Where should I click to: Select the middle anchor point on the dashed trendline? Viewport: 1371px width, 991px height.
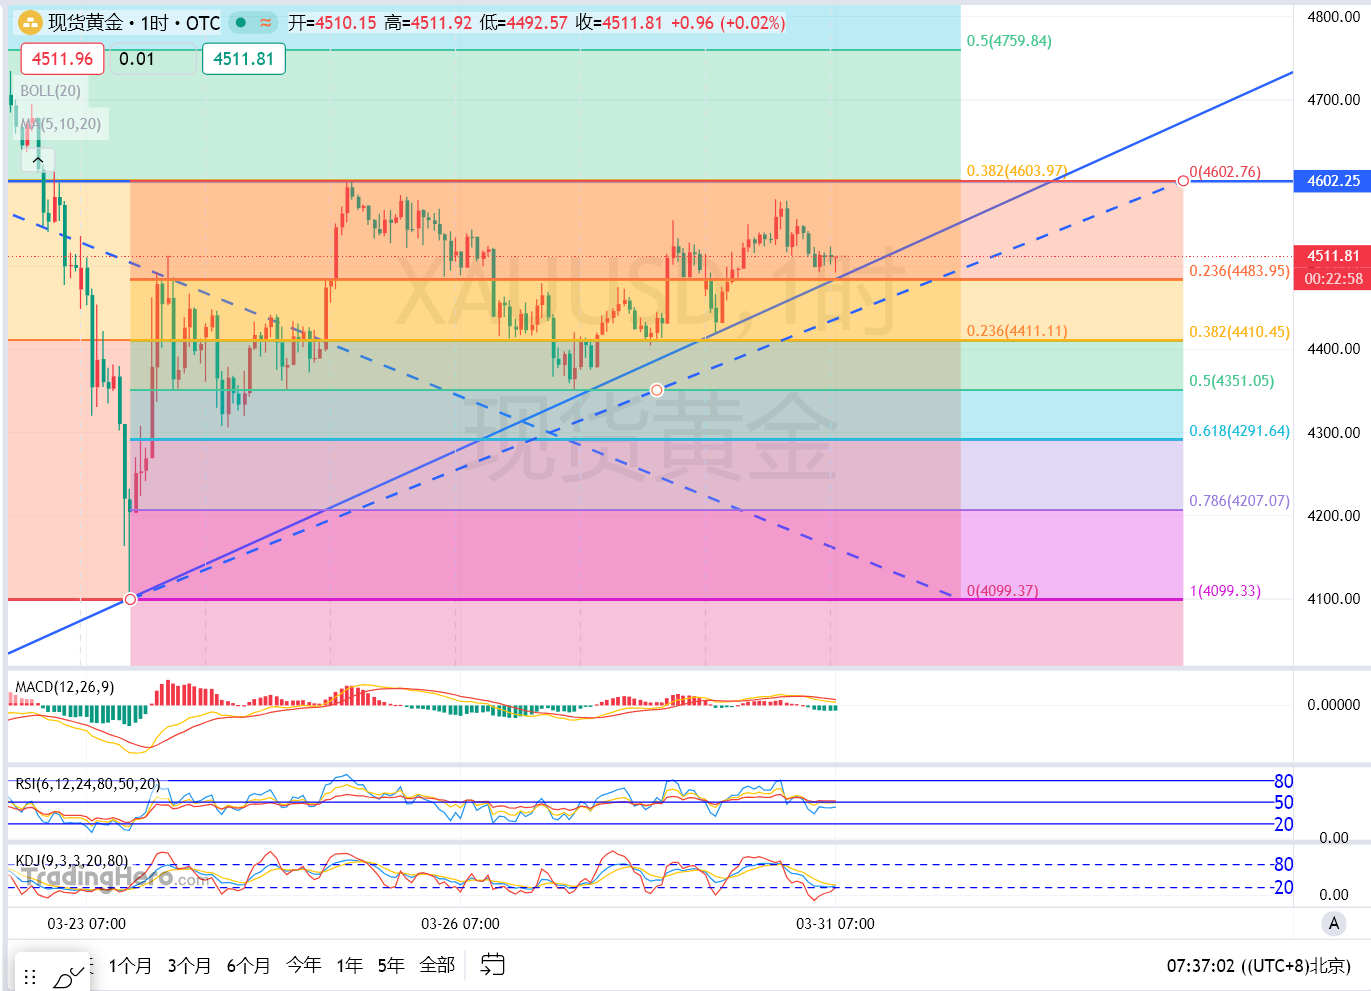click(x=656, y=390)
